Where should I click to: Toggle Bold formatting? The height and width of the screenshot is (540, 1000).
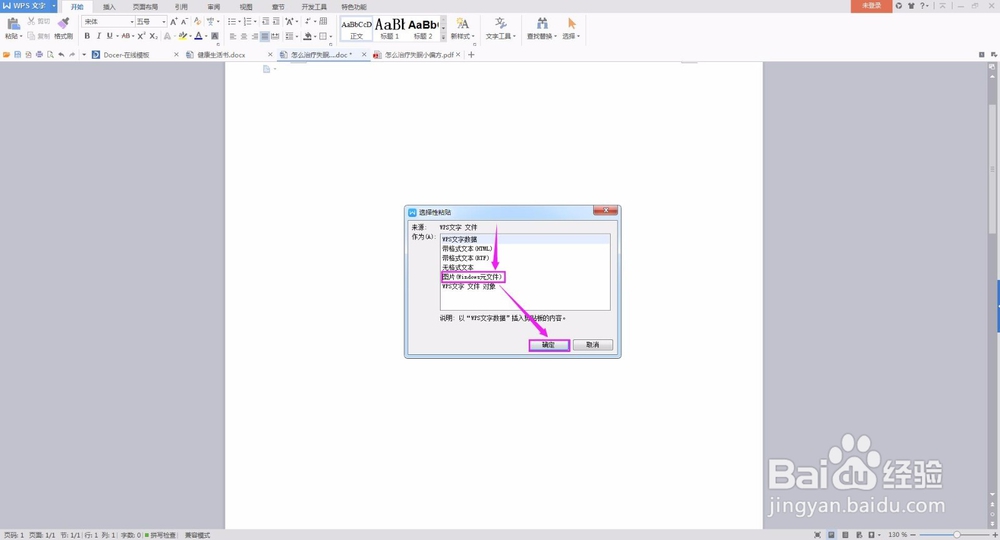(x=87, y=36)
